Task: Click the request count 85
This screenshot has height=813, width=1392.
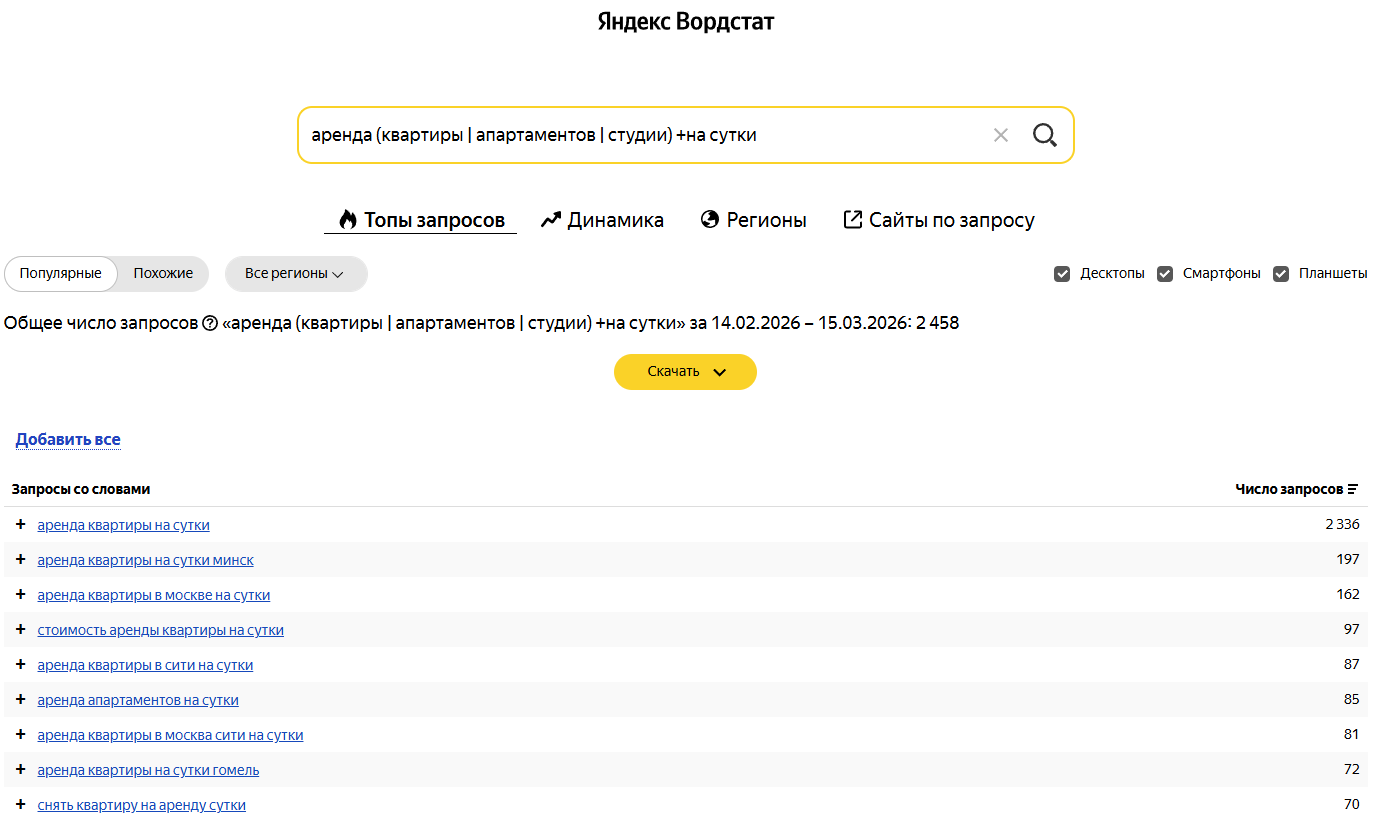Action: (x=1352, y=700)
